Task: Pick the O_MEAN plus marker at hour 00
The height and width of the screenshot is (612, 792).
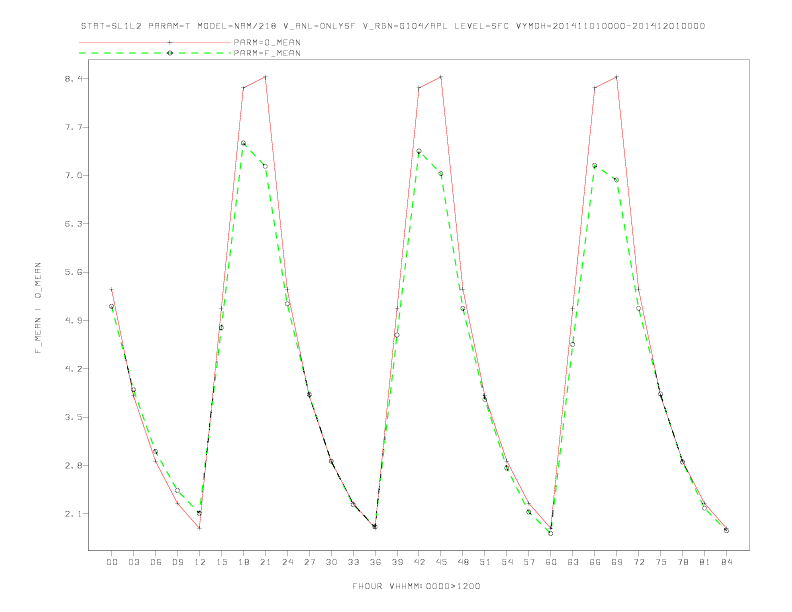Action: point(112,289)
